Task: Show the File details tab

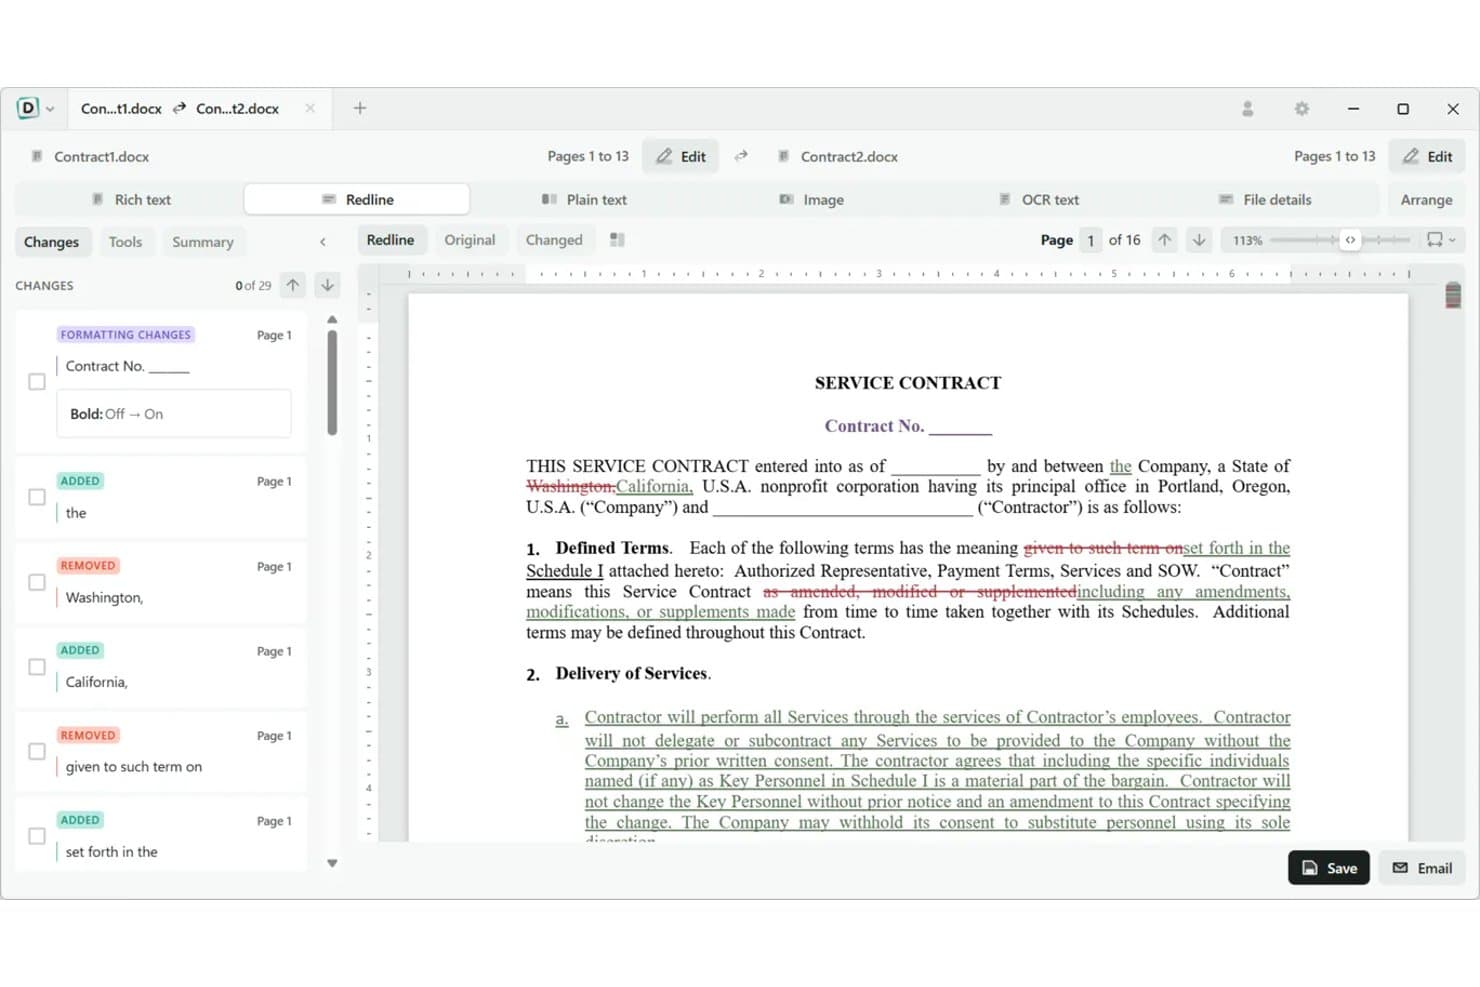Action: [1265, 199]
